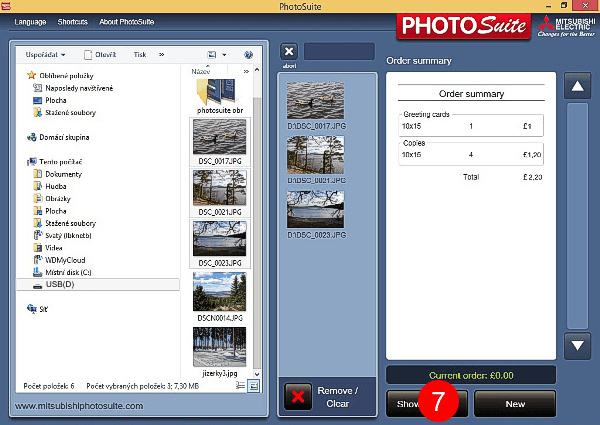
Task: Select the WDMyCloud network drive
Action: pos(59,260)
